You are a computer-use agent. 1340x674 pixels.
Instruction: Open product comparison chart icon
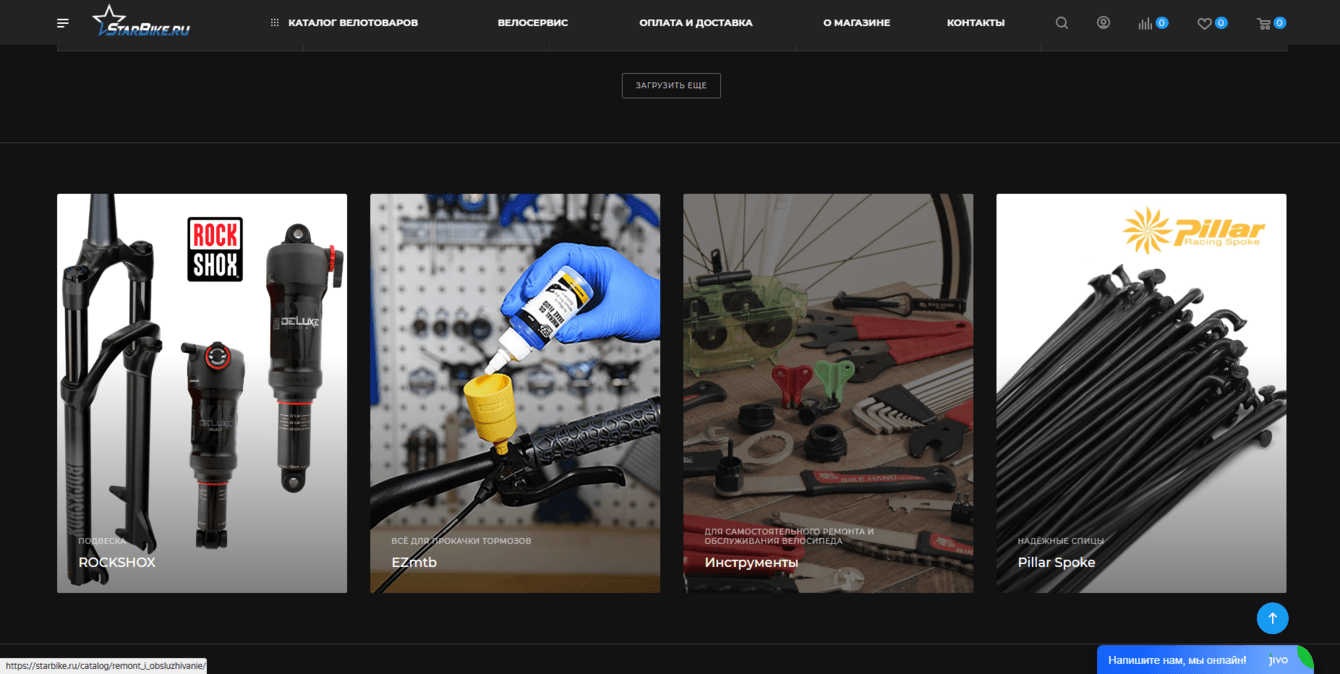click(1145, 23)
